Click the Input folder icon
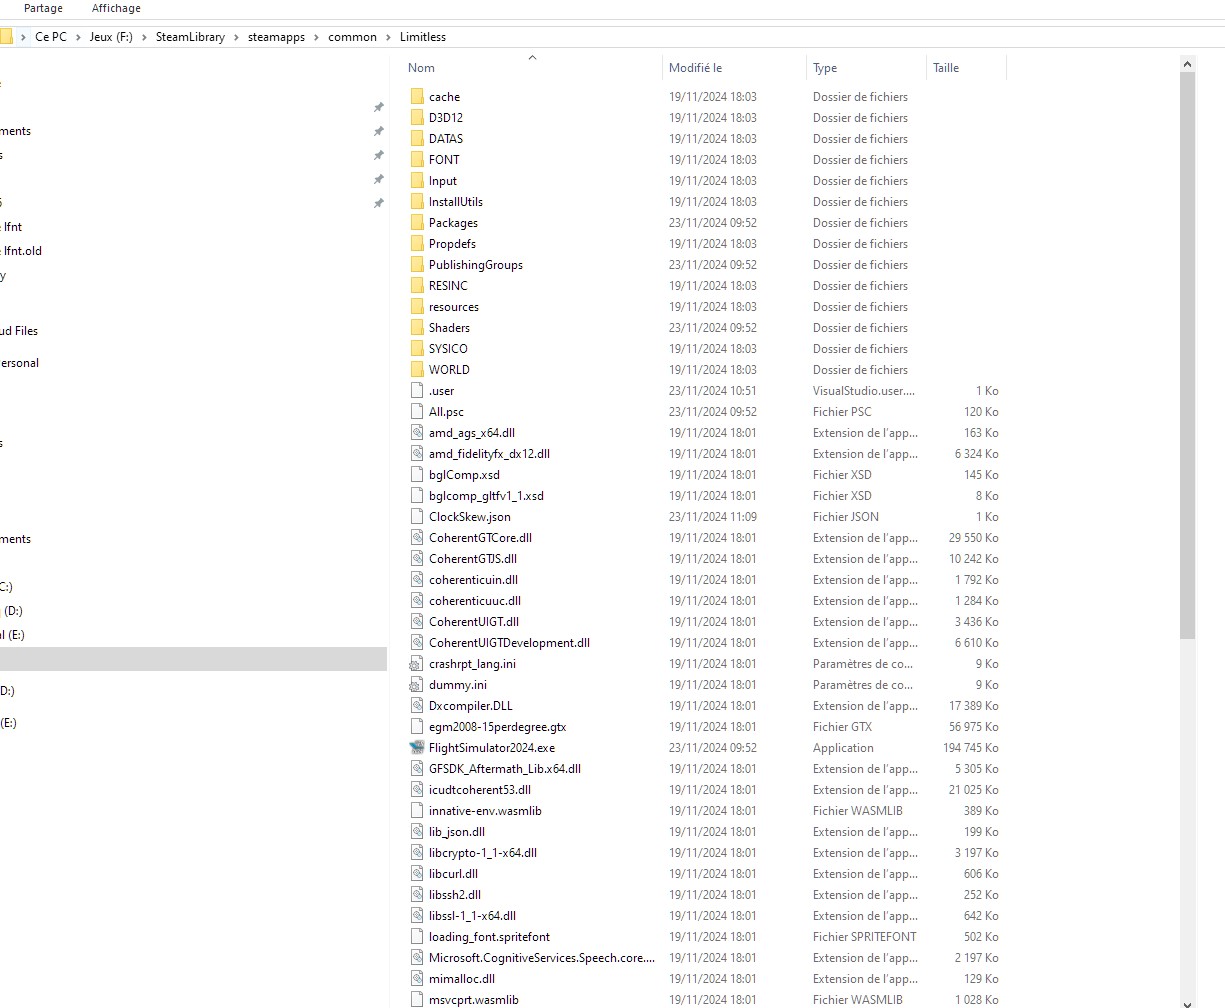 (x=417, y=181)
